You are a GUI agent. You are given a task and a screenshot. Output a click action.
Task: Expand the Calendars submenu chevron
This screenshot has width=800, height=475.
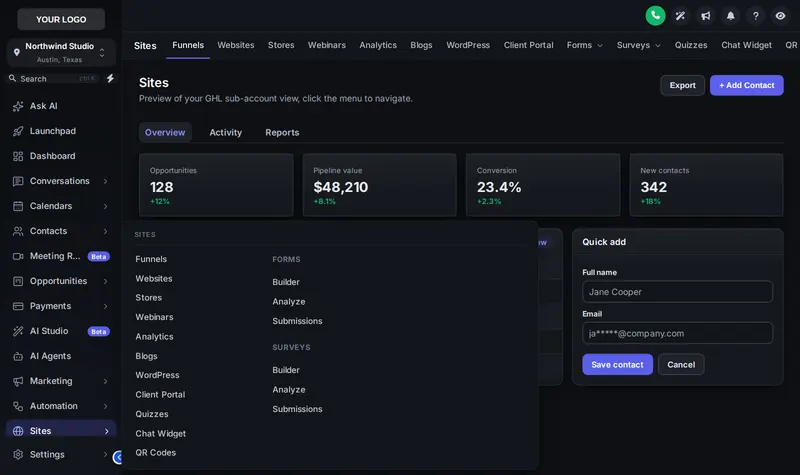point(106,206)
